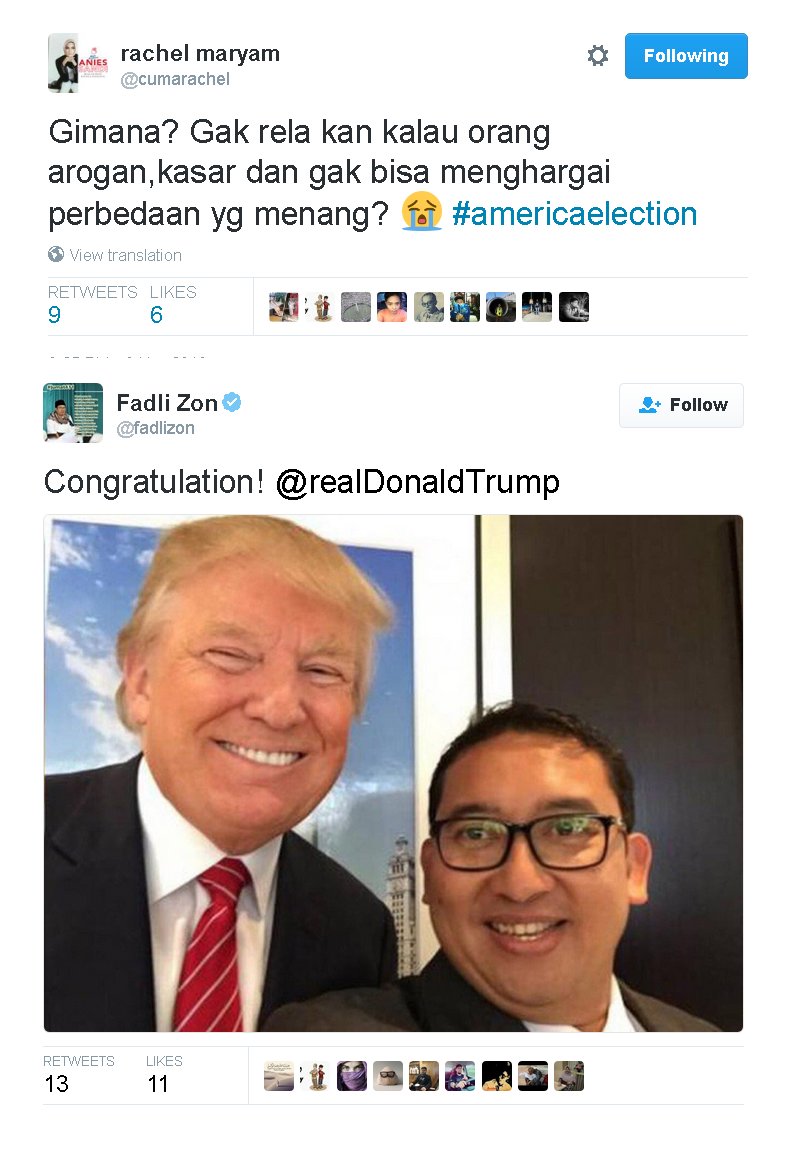
Task: Follow Fadli Zon with the Follow button
Action: [681, 405]
